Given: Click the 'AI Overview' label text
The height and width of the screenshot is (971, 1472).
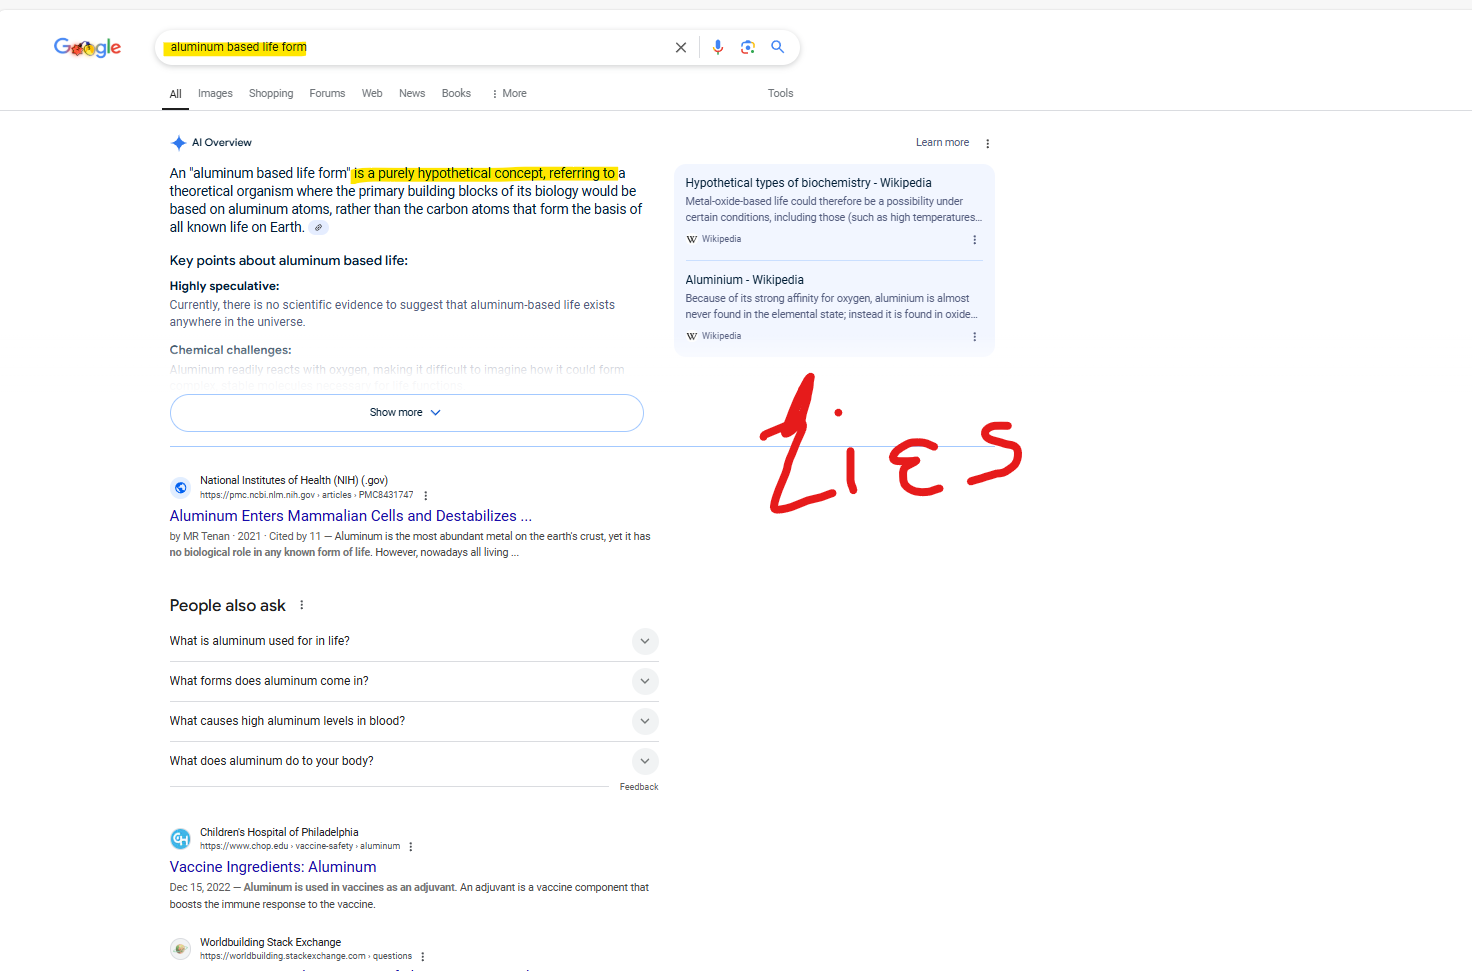Looking at the screenshot, I should click(x=221, y=143).
